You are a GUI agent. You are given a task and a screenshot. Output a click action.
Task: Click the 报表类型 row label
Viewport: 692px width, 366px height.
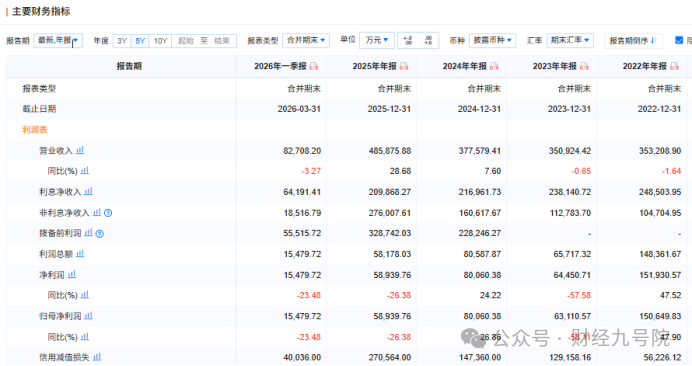point(39,89)
